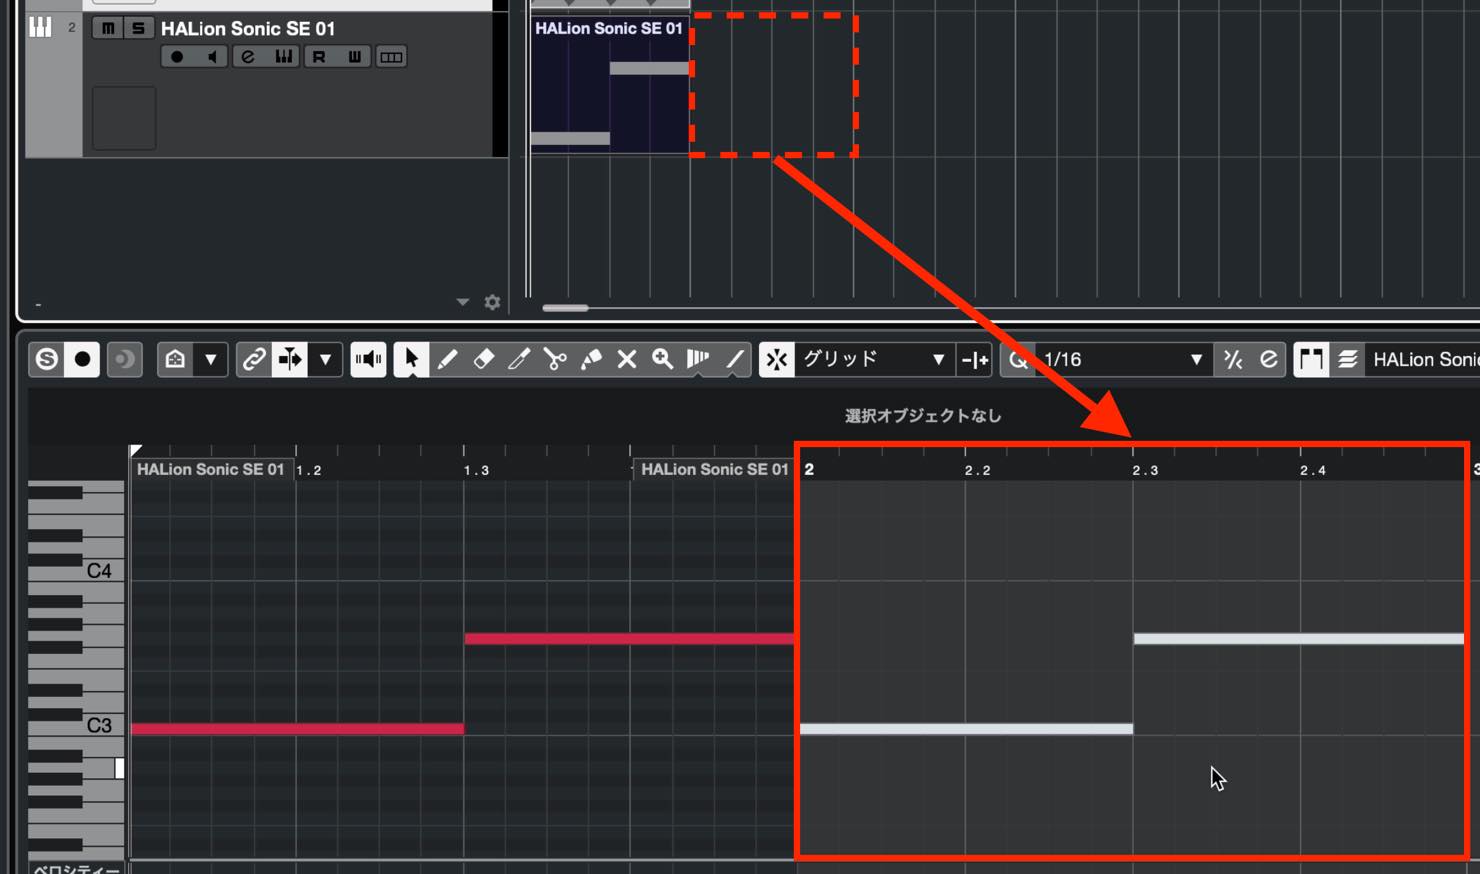Select the Split scissors tool
This screenshot has height=874, width=1480.
[x=555, y=359]
